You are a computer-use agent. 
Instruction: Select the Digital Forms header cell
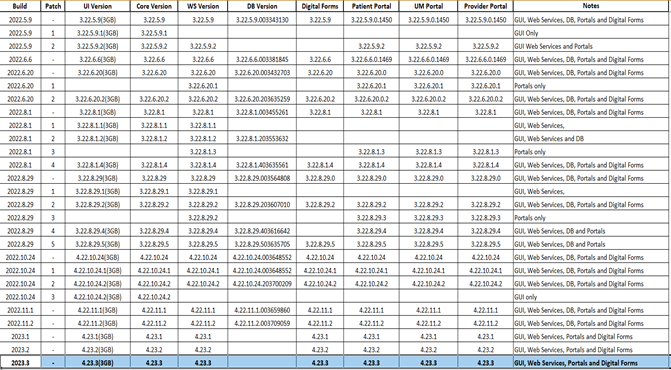coord(320,6)
